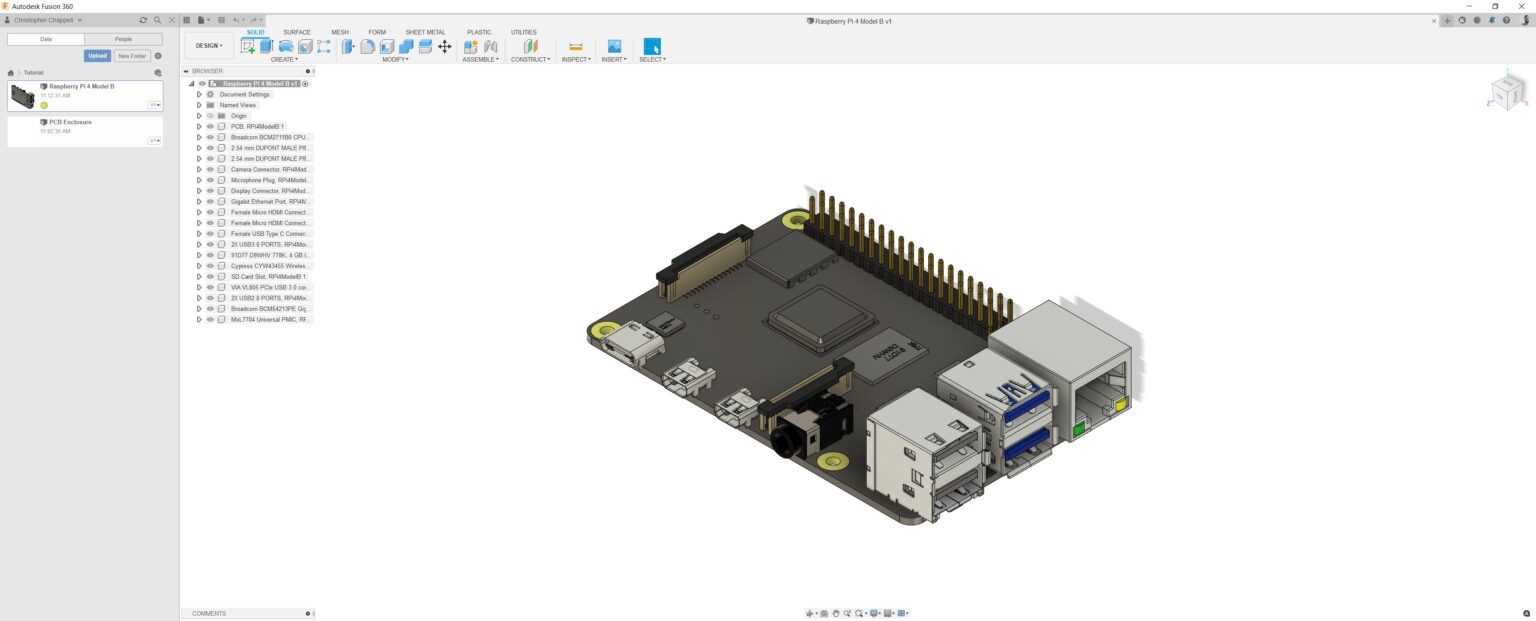
Task: Select the Fillet tool
Action: [367, 46]
